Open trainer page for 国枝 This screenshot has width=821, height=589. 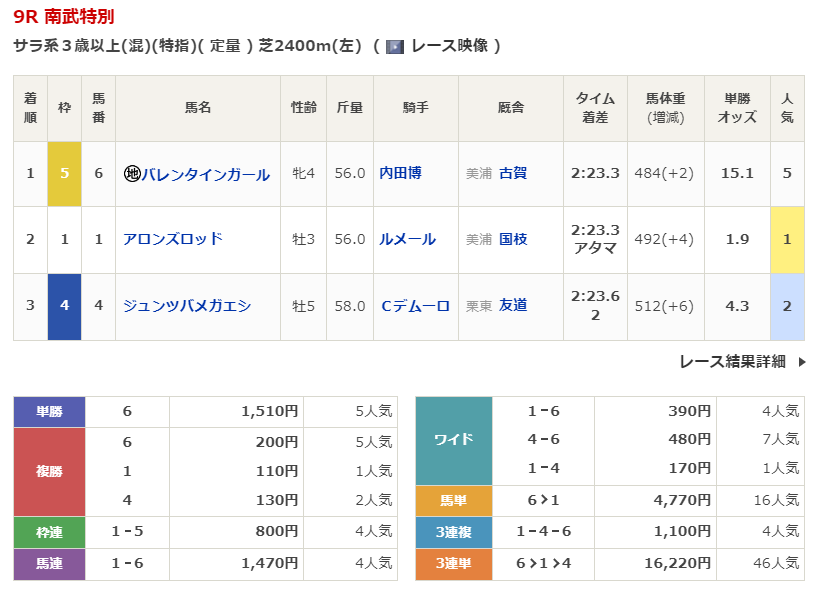pyautogui.click(x=513, y=239)
